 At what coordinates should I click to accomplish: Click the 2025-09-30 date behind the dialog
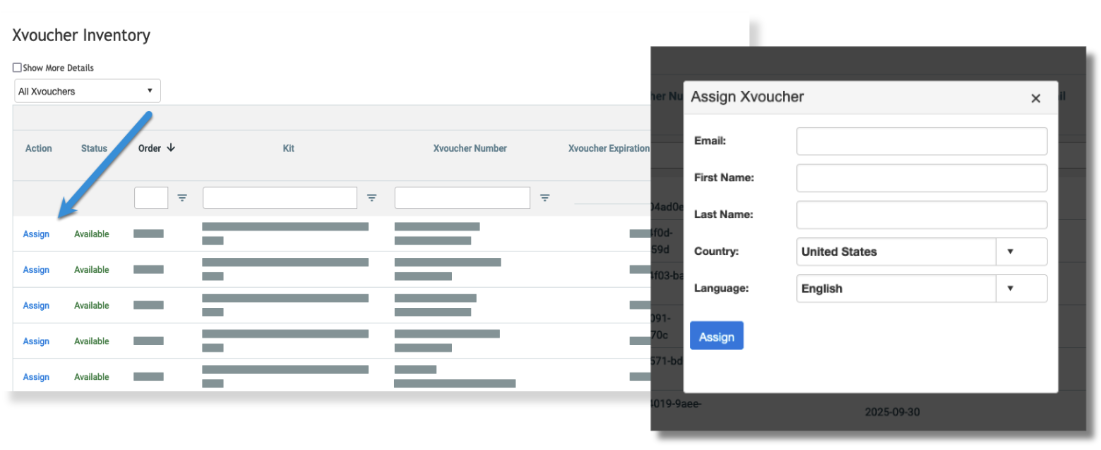[892, 412]
